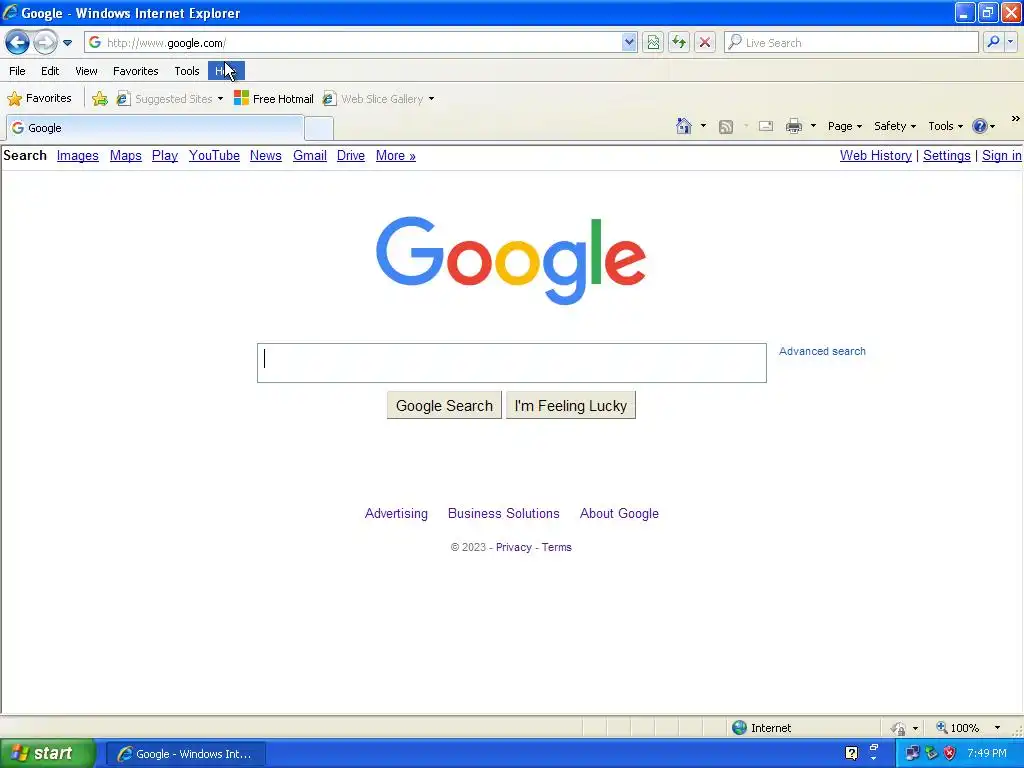Viewport: 1024px width, 768px height.
Task: Click the I'm Feeling Lucky button
Action: coord(571,406)
